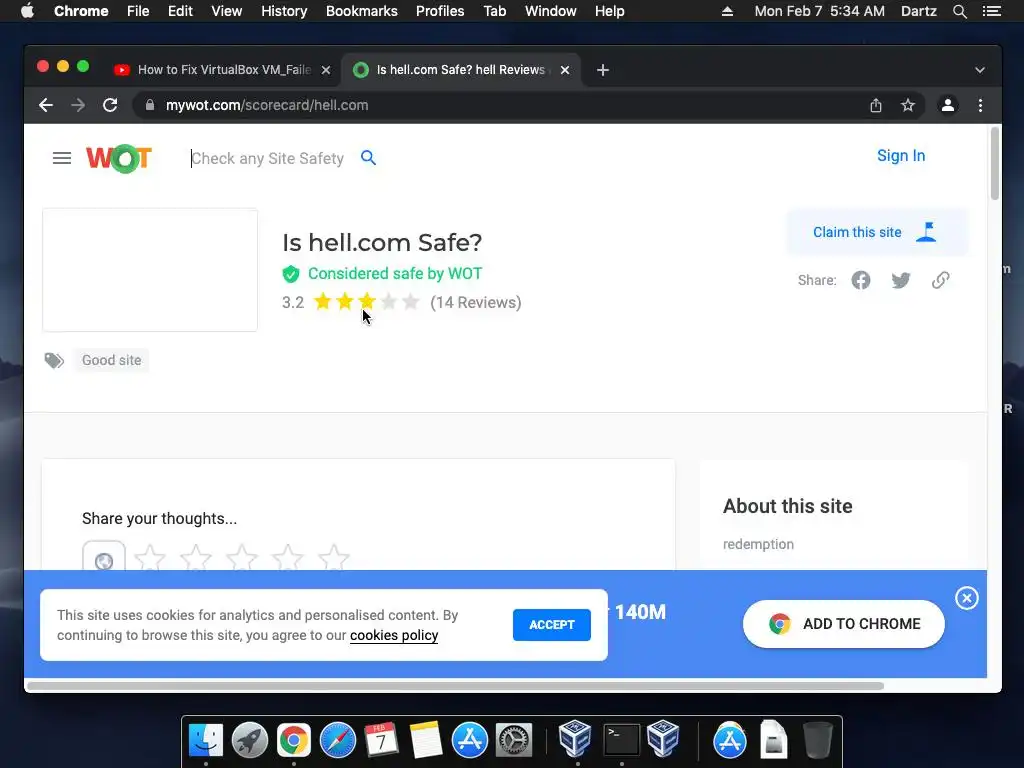Open the WOT hamburger menu
This screenshot has width=1024, height=768.
pos(61,158)
